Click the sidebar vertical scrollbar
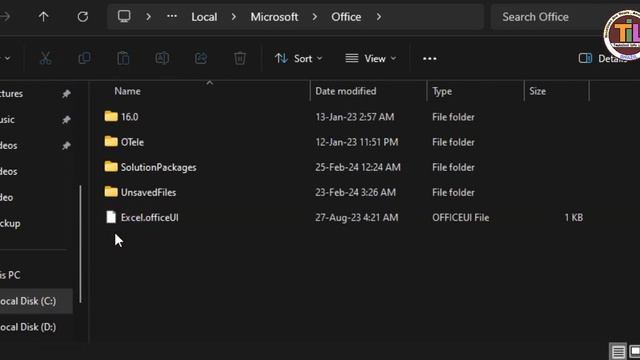The width and height of the screenshot is (640, 360). point(80,244)
